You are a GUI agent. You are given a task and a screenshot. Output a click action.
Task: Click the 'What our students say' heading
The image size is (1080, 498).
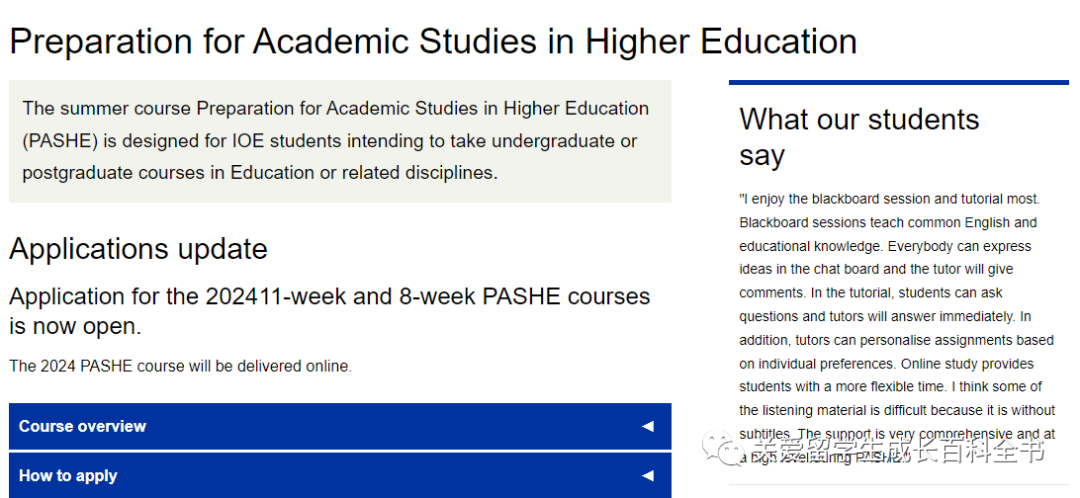click(x=859, y=137)
